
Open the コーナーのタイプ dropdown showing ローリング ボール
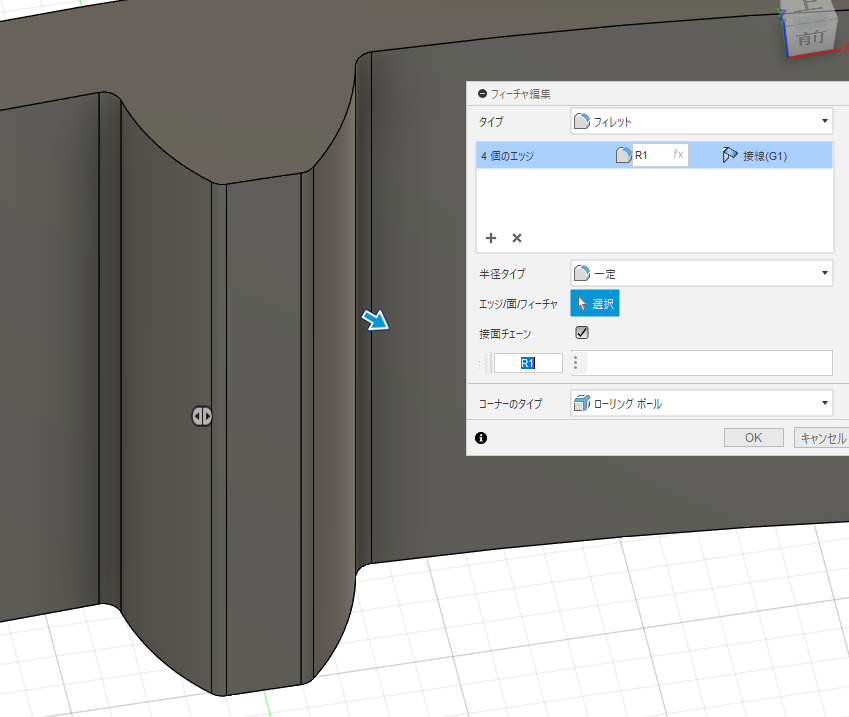700,404
